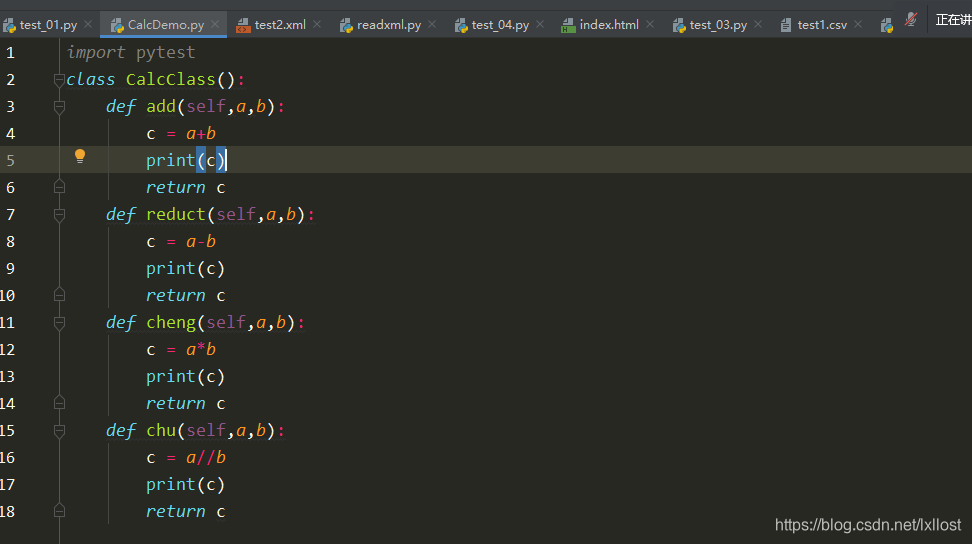Close the CalcDemo.py tab
The height and width of the screenshot is (544, 972).
tap(215, 24)
